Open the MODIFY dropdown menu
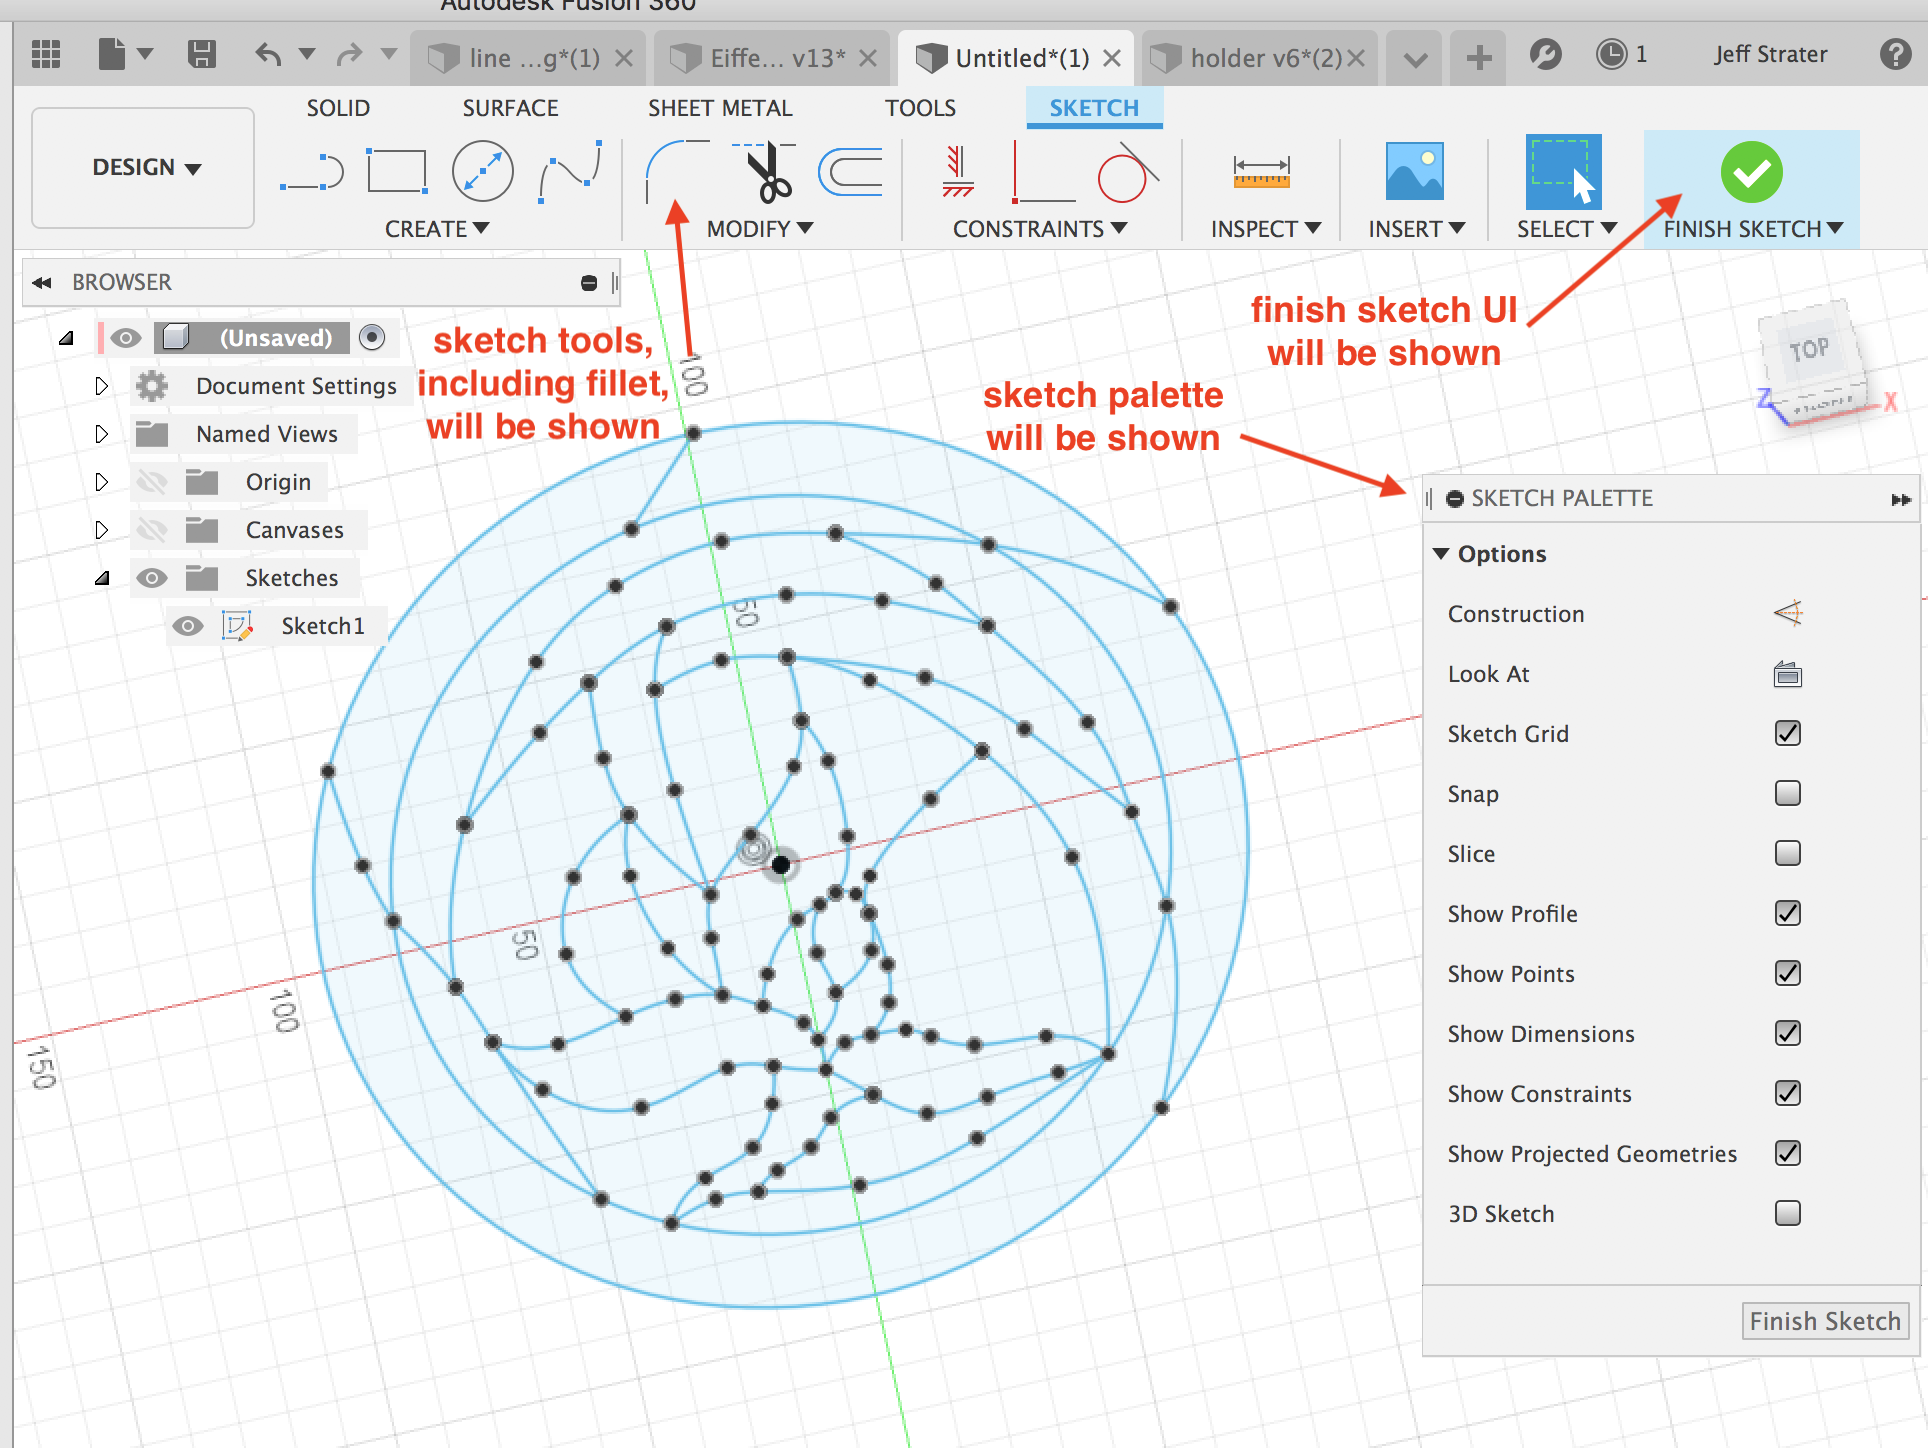Image resolution: width=1928 pixels, height=1448 pixels. click(760, 229)
